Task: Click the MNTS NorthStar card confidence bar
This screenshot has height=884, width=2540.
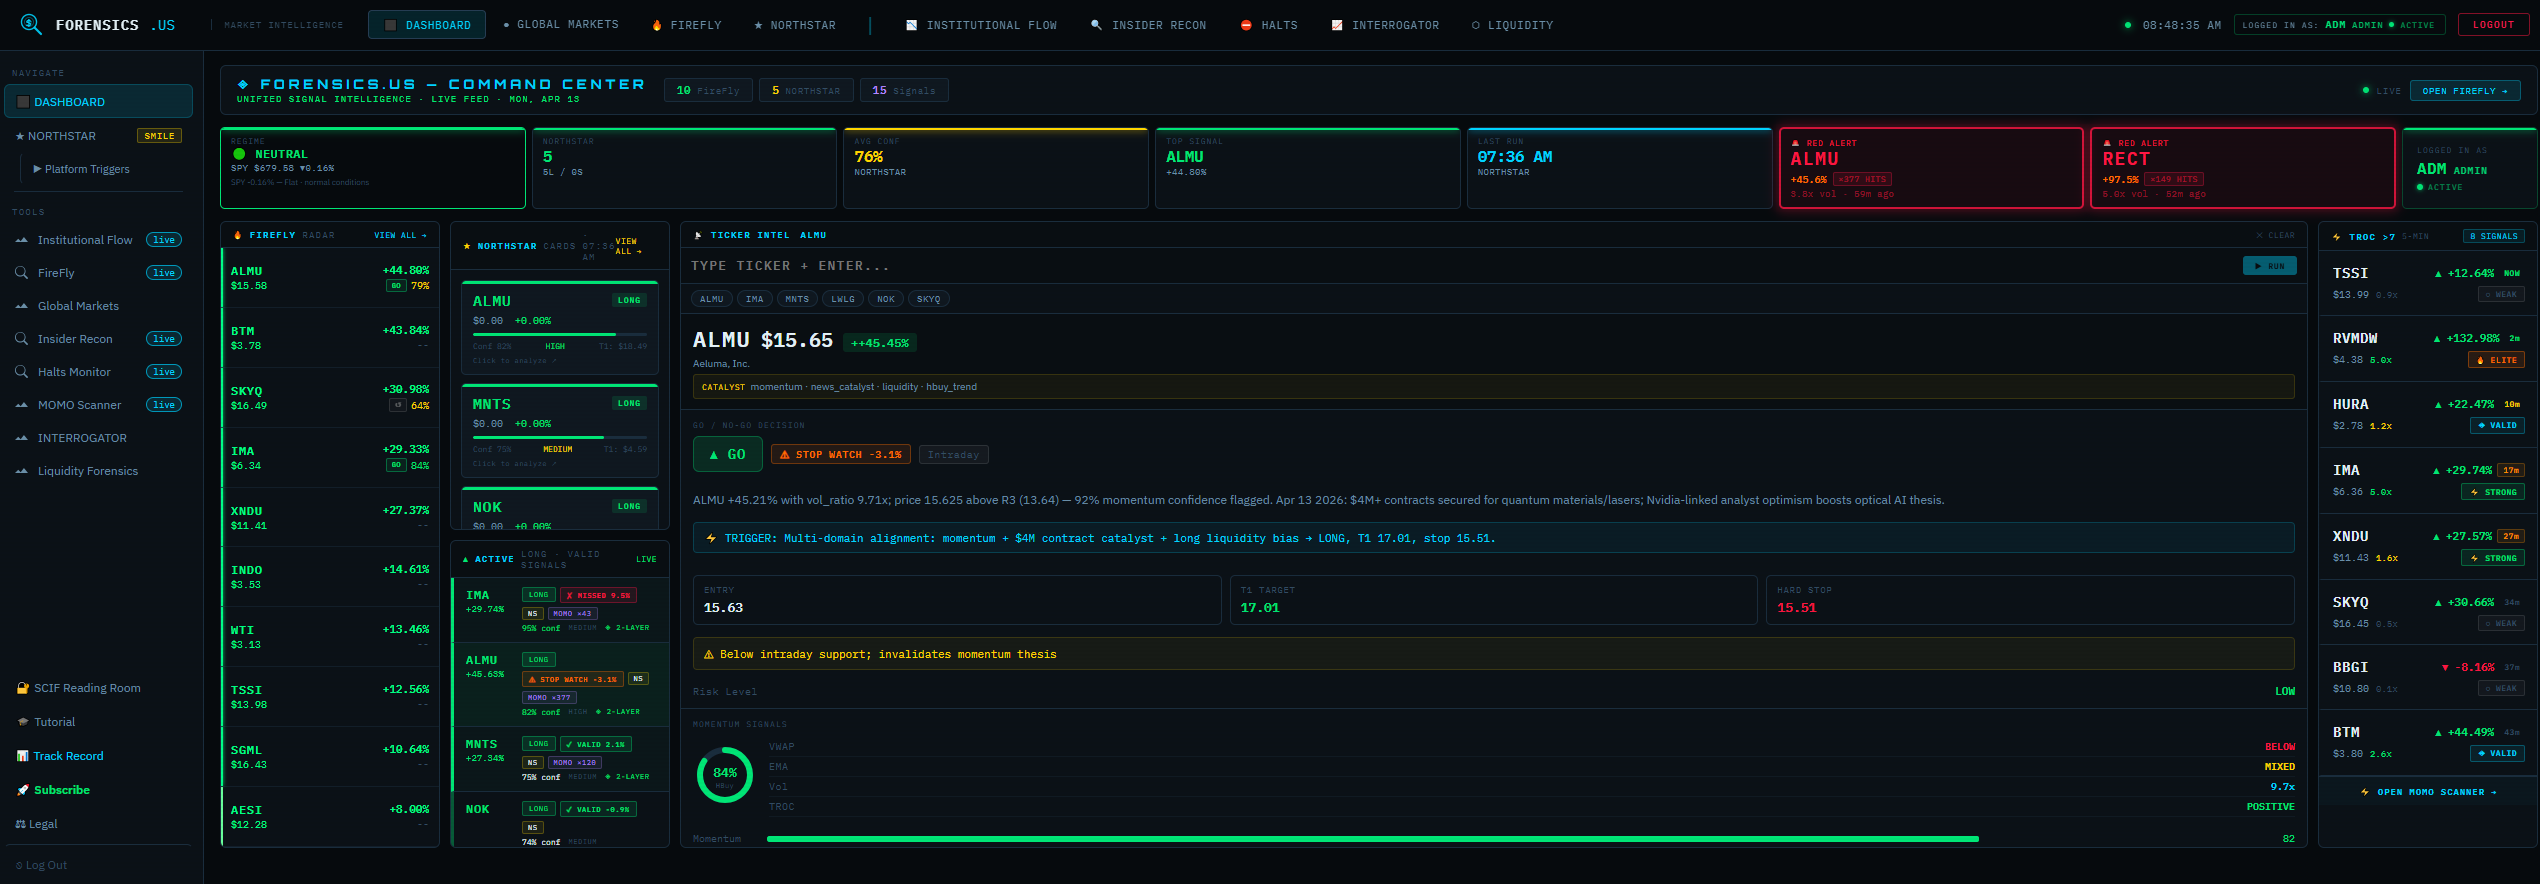Action: [560, 437]
